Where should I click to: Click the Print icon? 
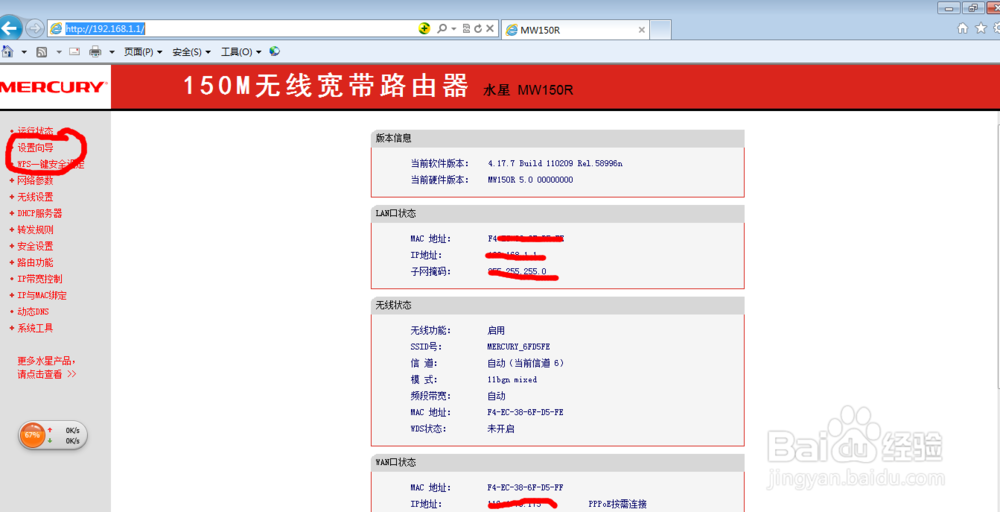95,52
